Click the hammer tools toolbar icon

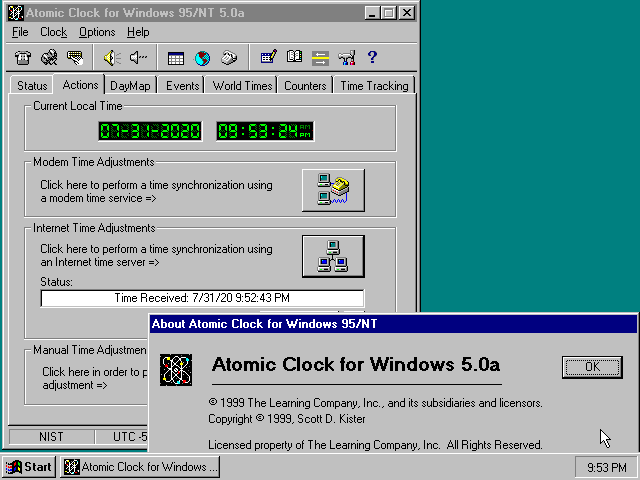tap(347, 58)
